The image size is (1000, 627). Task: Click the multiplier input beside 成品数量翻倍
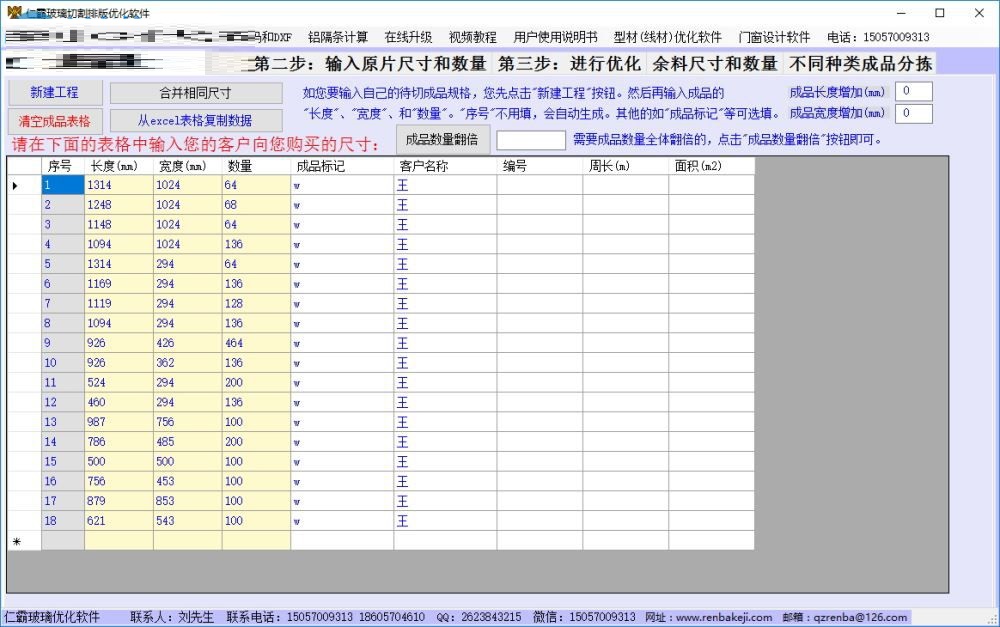coord(531,140)
